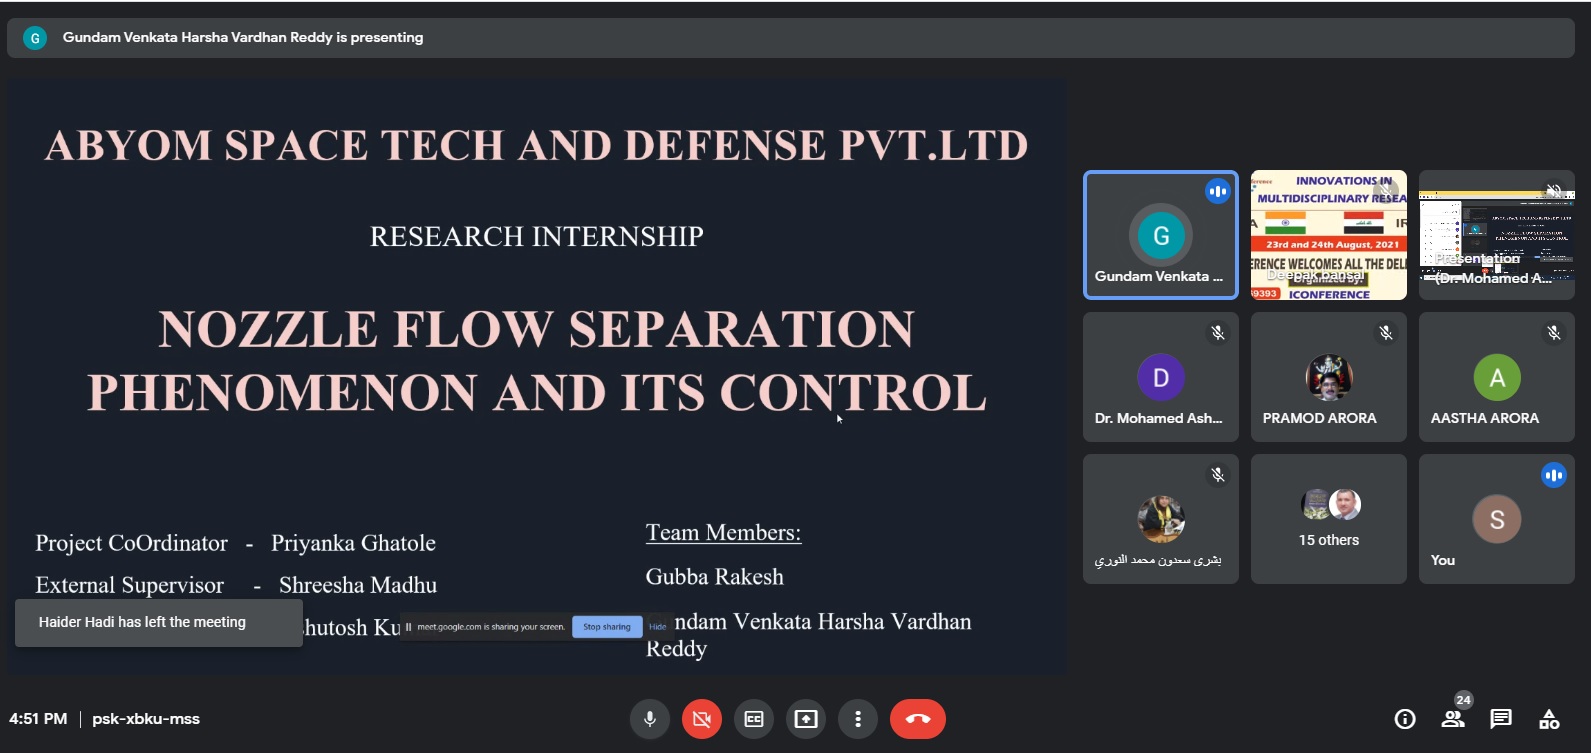Click stacked avatars in 15 others tile

pos(1330,505)
